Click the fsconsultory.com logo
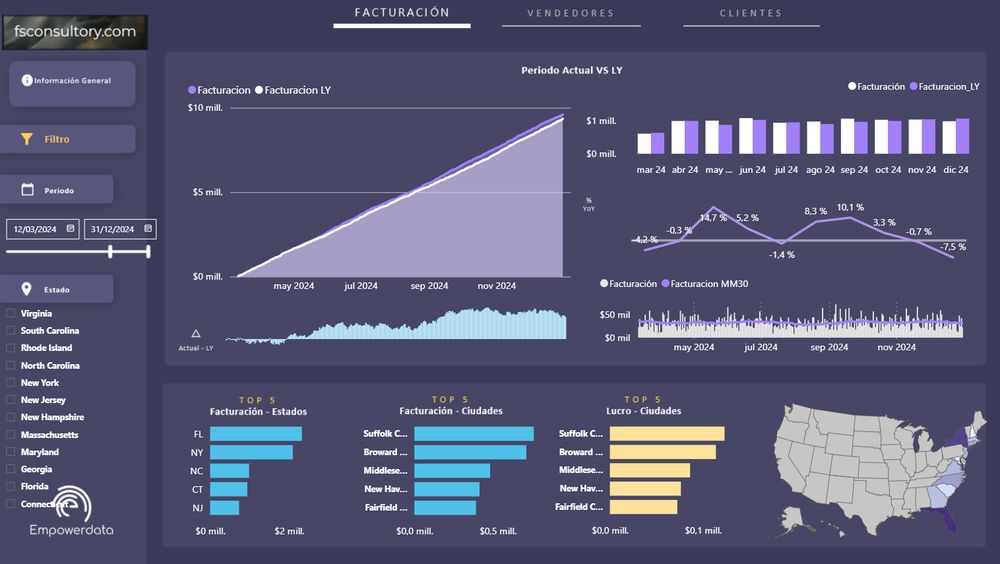This screenshot has height=564, width=1000. point(75,32)
